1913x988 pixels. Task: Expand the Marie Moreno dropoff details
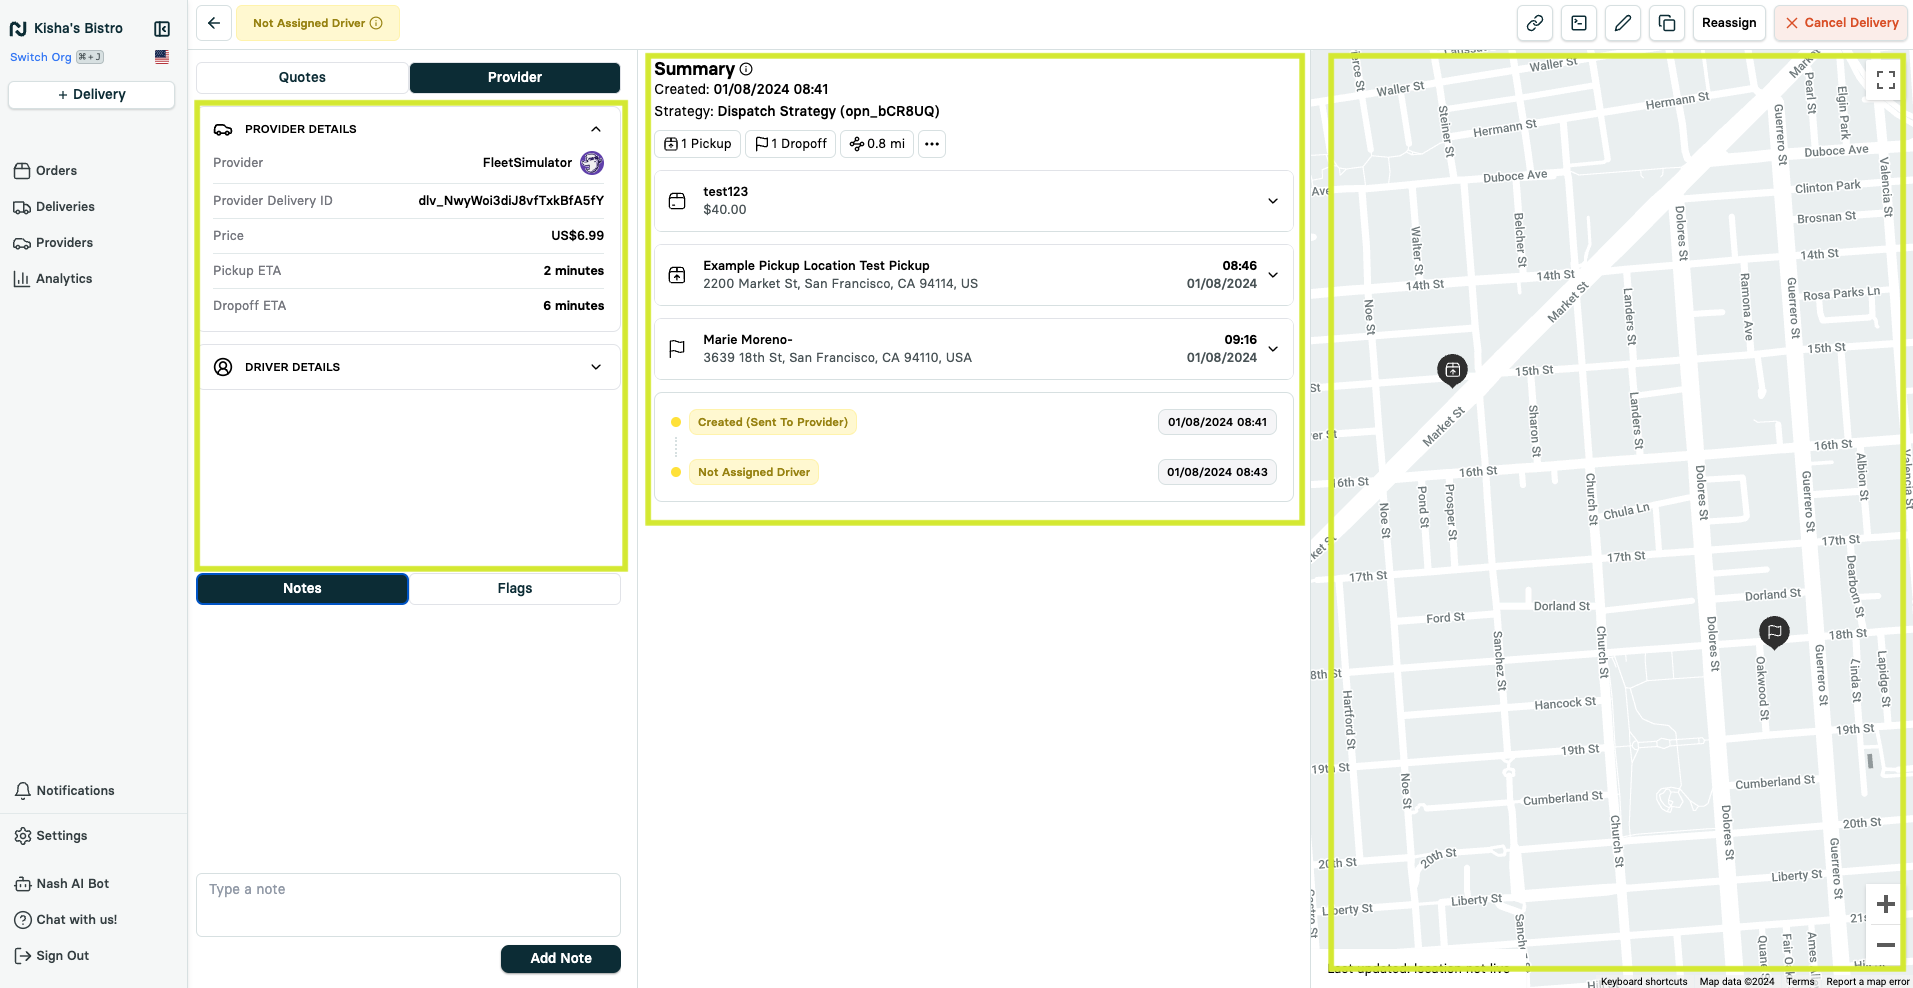pos(1272,349)
